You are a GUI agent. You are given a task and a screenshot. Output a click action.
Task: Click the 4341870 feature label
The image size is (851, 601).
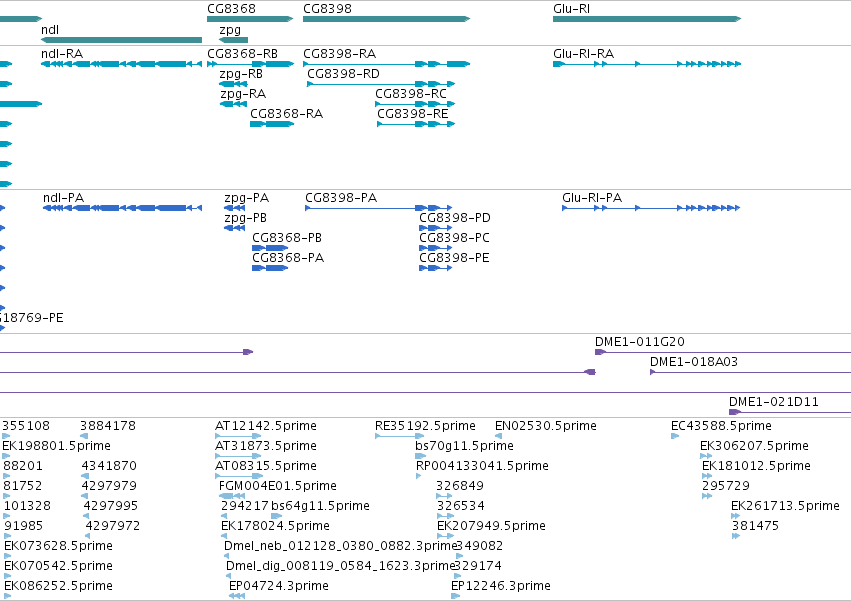click(109, 466)
